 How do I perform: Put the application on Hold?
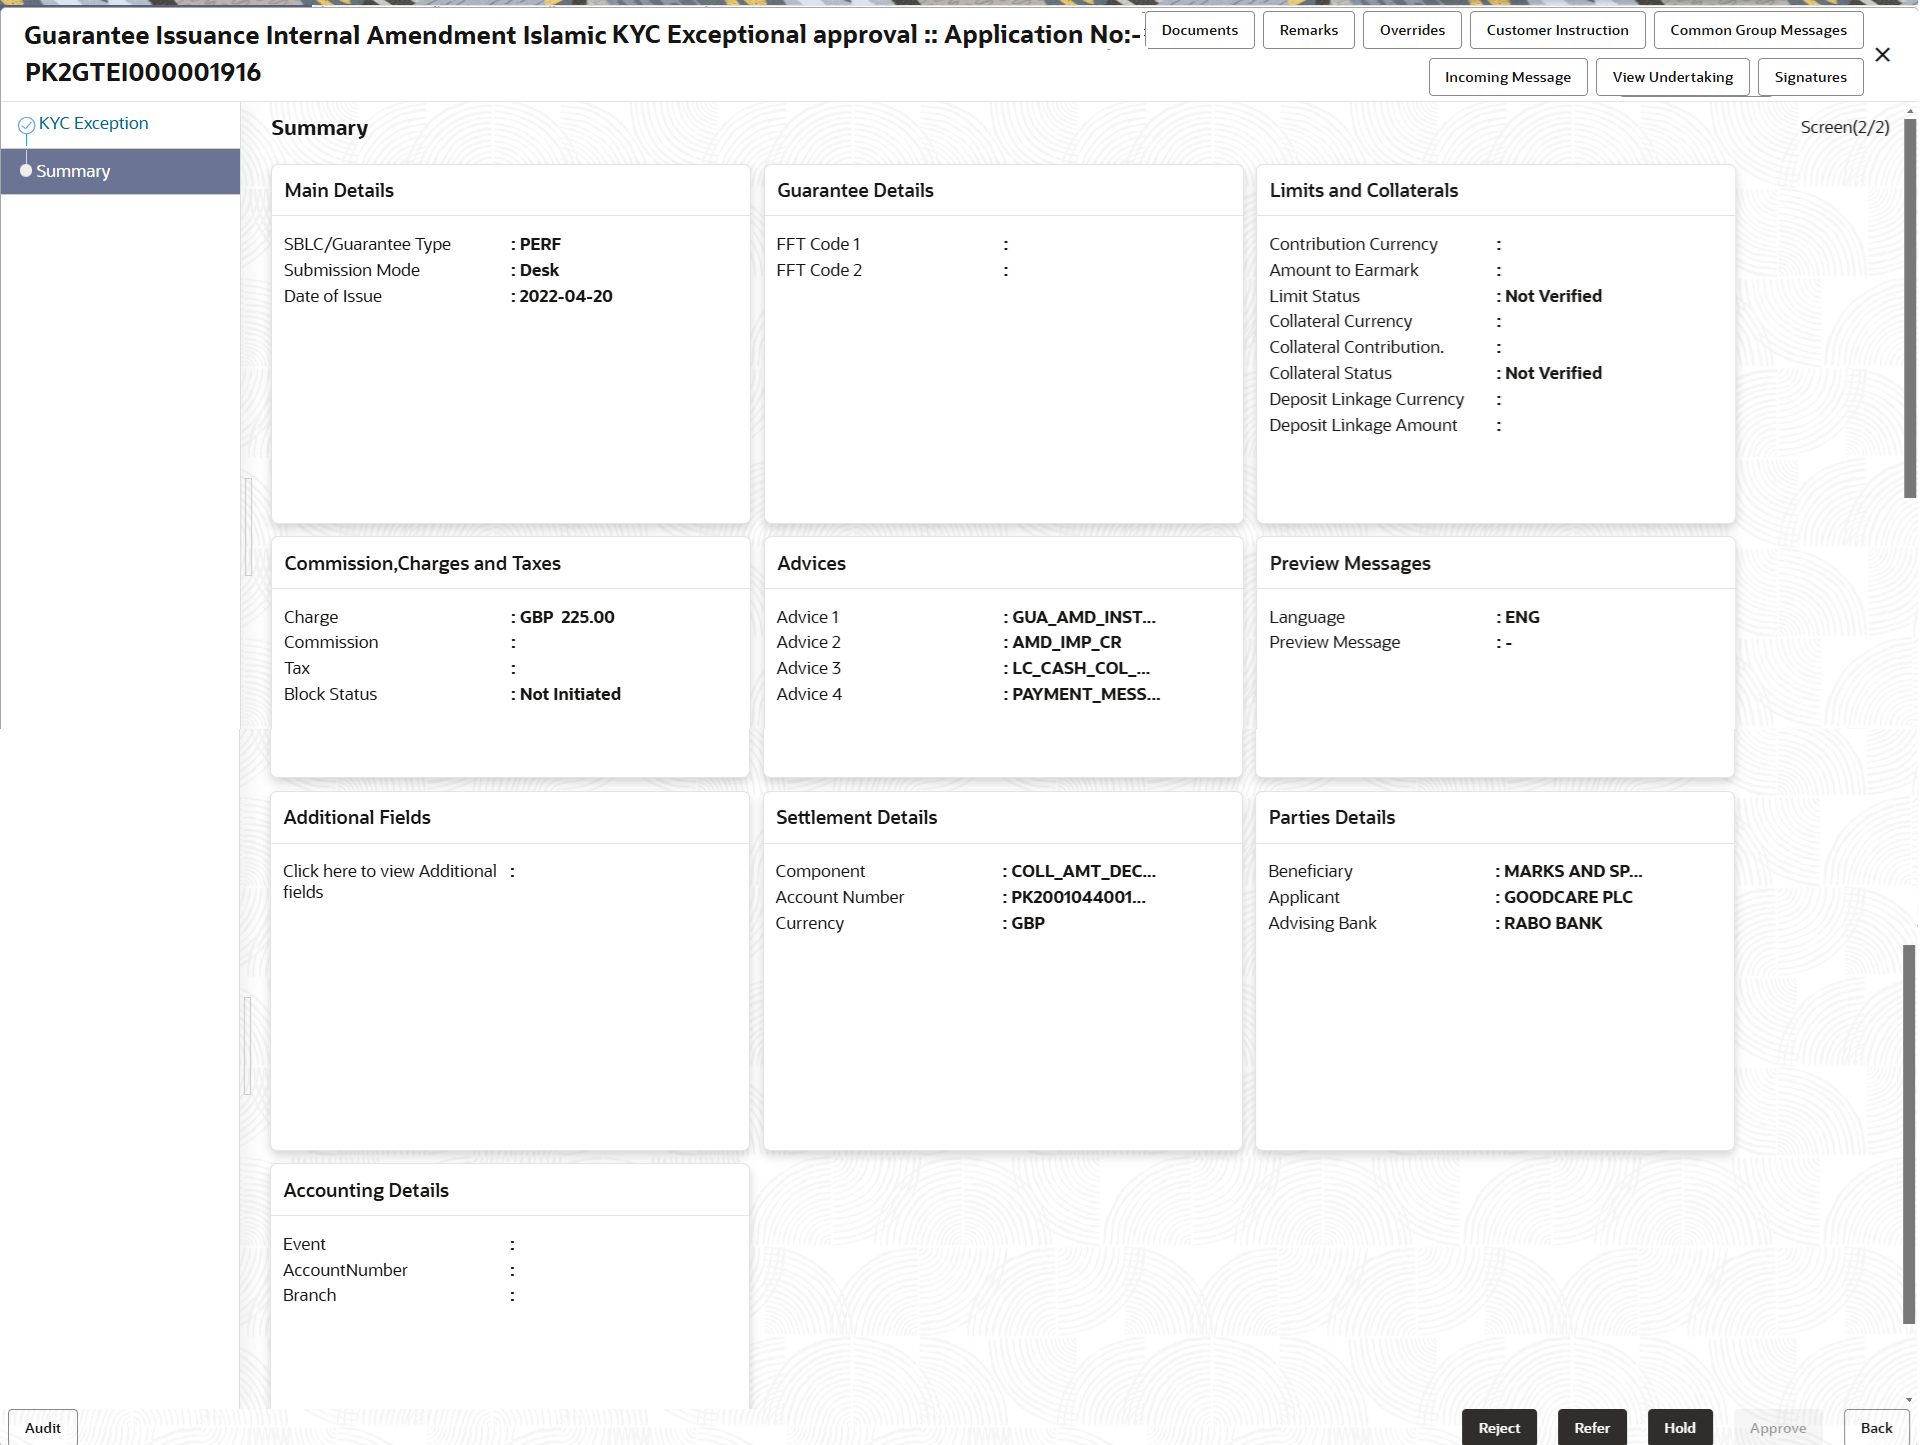pyautogui.click(x=1679, y=1427)
